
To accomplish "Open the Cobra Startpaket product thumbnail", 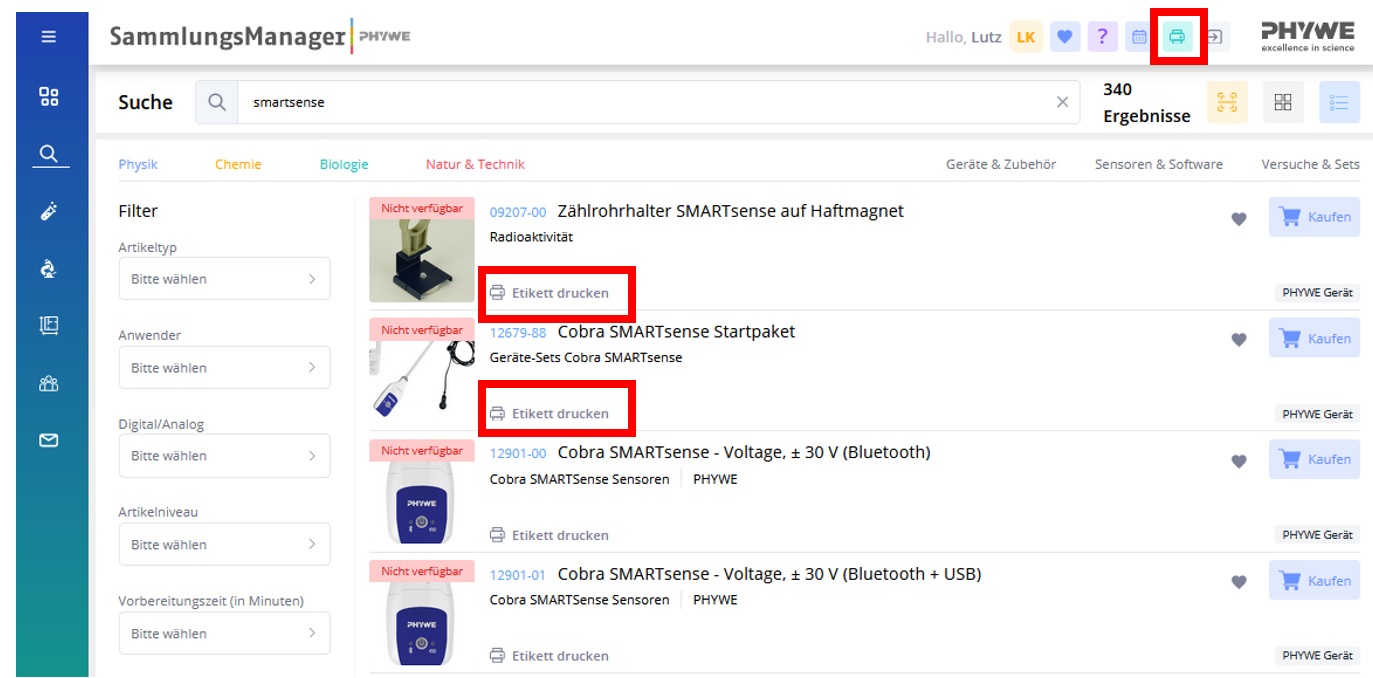I will point(422,371).
